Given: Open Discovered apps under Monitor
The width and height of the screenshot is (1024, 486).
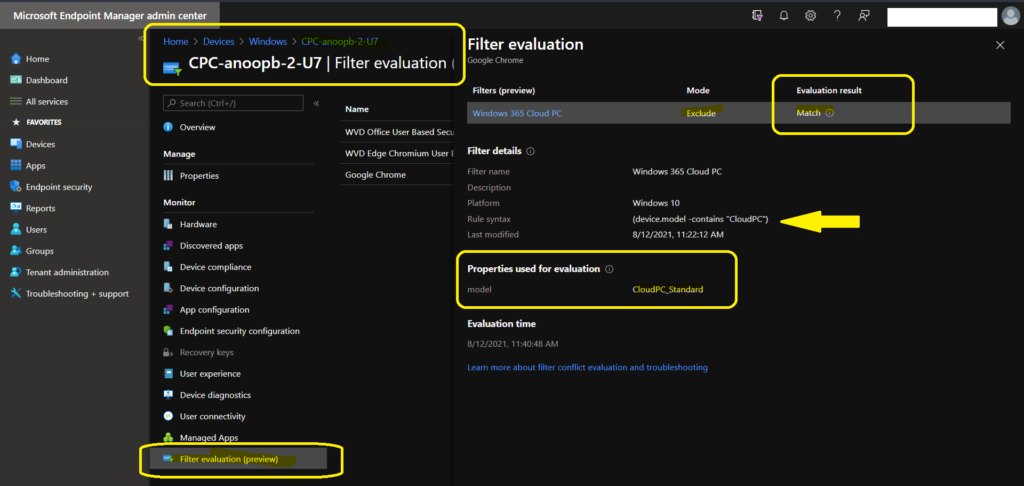Looking at the screenshot, I should tap(211, 246).
